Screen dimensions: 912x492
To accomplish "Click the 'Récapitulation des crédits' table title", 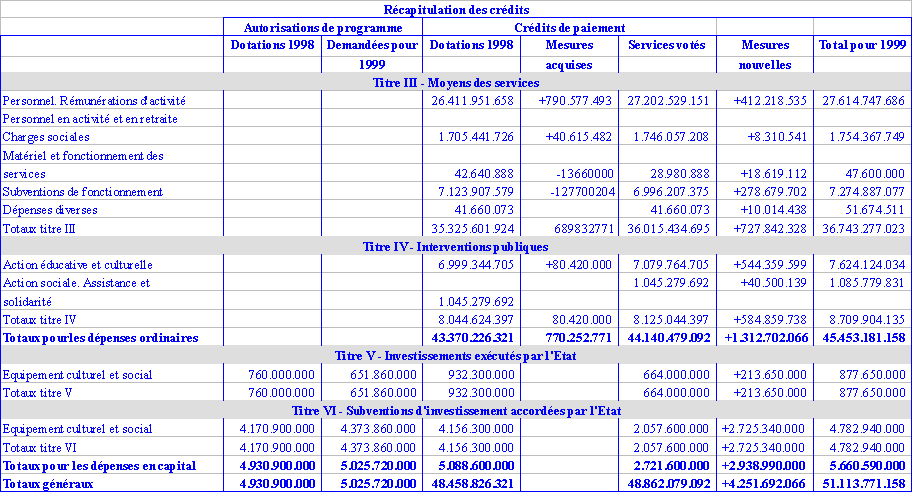I will click(456, 9).
